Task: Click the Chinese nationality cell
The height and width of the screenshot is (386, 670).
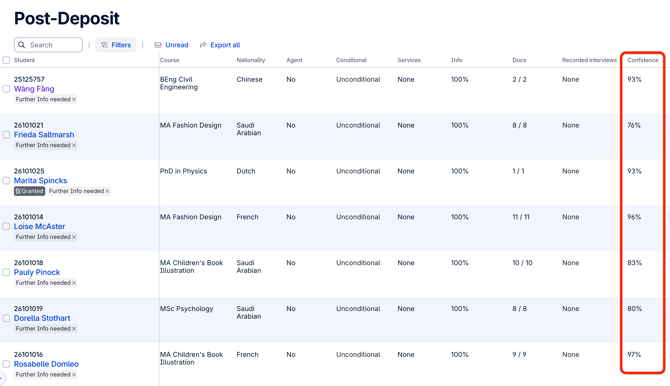Action: coord(250,80)
